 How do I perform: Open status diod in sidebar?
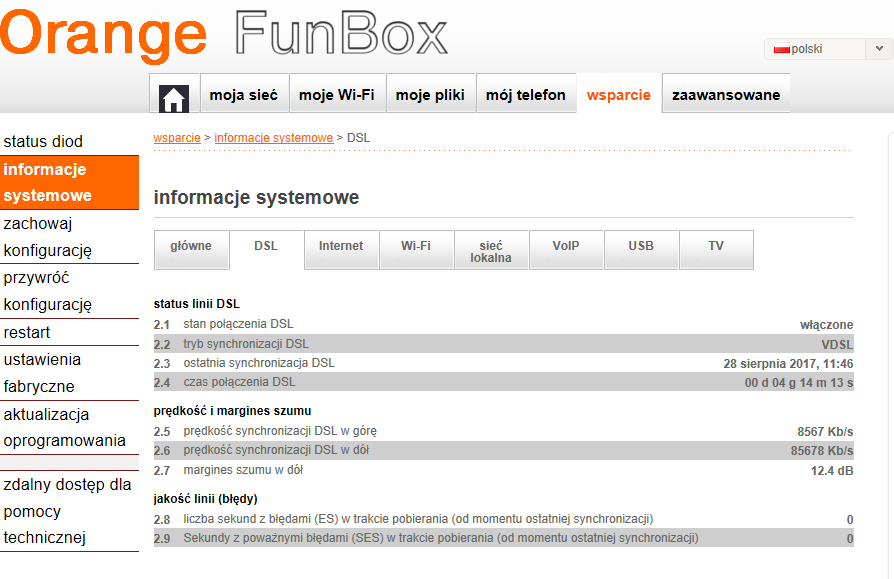pos(43,142)
